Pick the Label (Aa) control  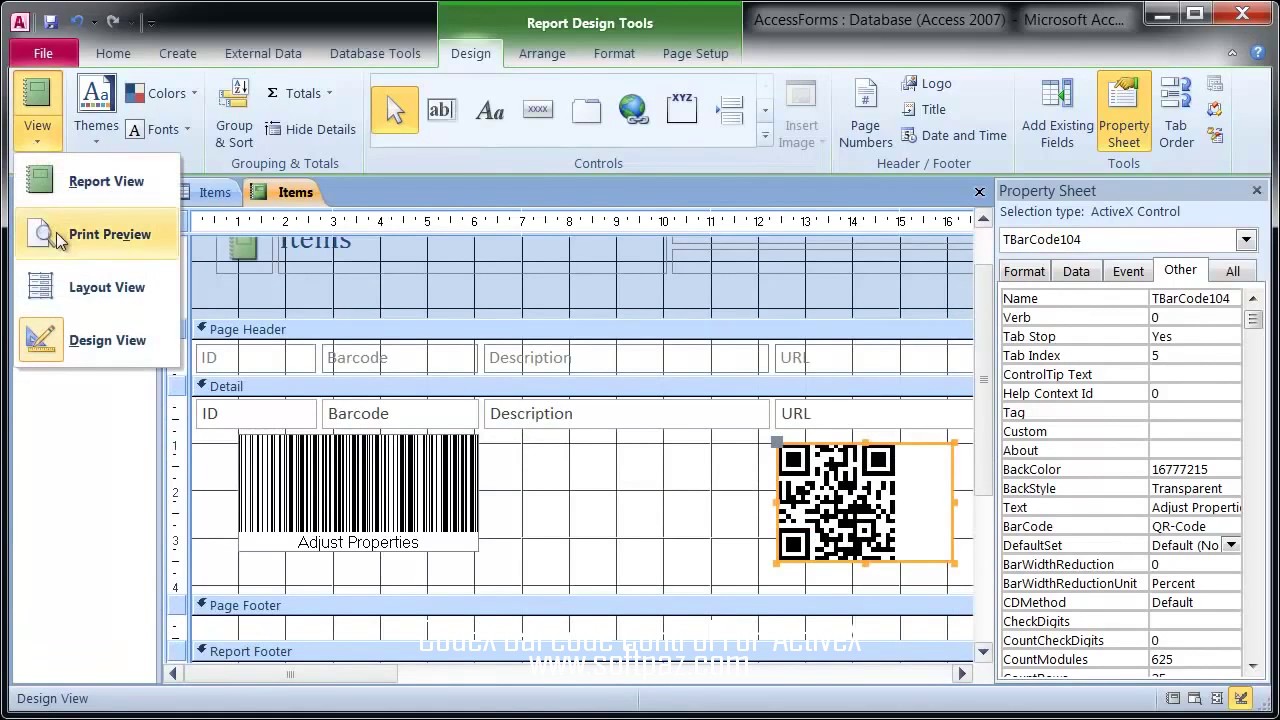tap(489, 110)
